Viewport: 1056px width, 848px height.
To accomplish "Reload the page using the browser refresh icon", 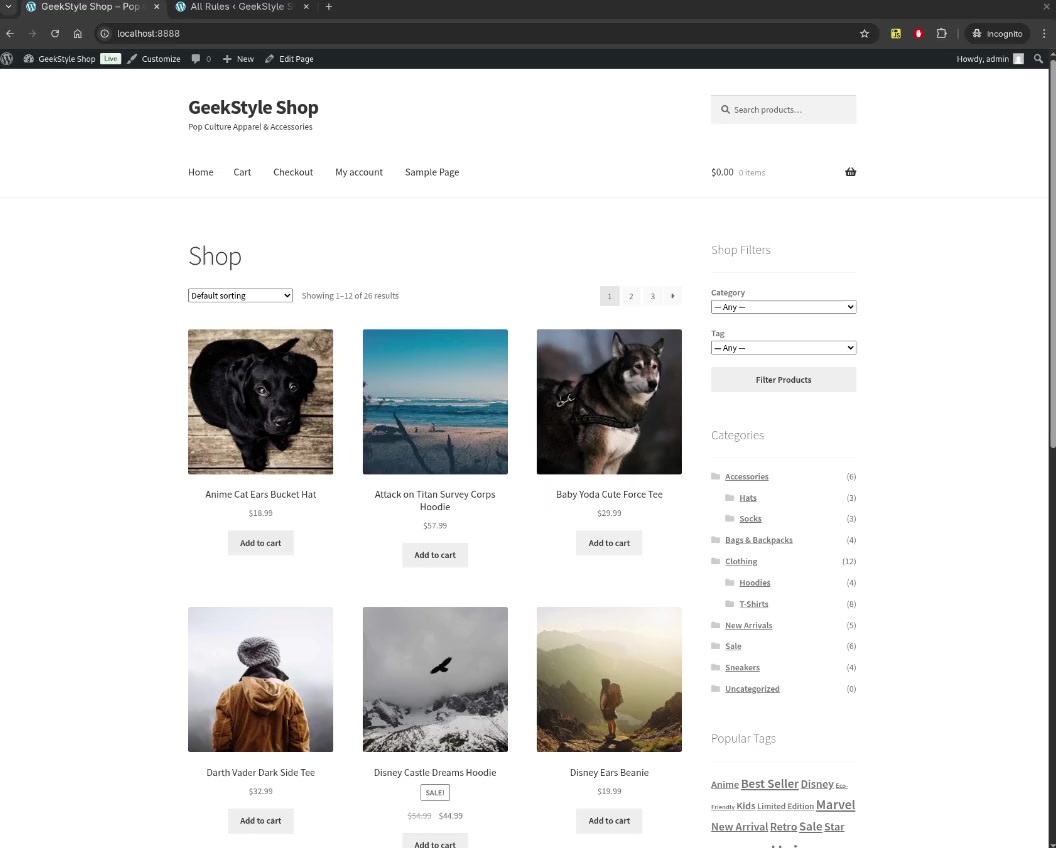I will 55,33.
